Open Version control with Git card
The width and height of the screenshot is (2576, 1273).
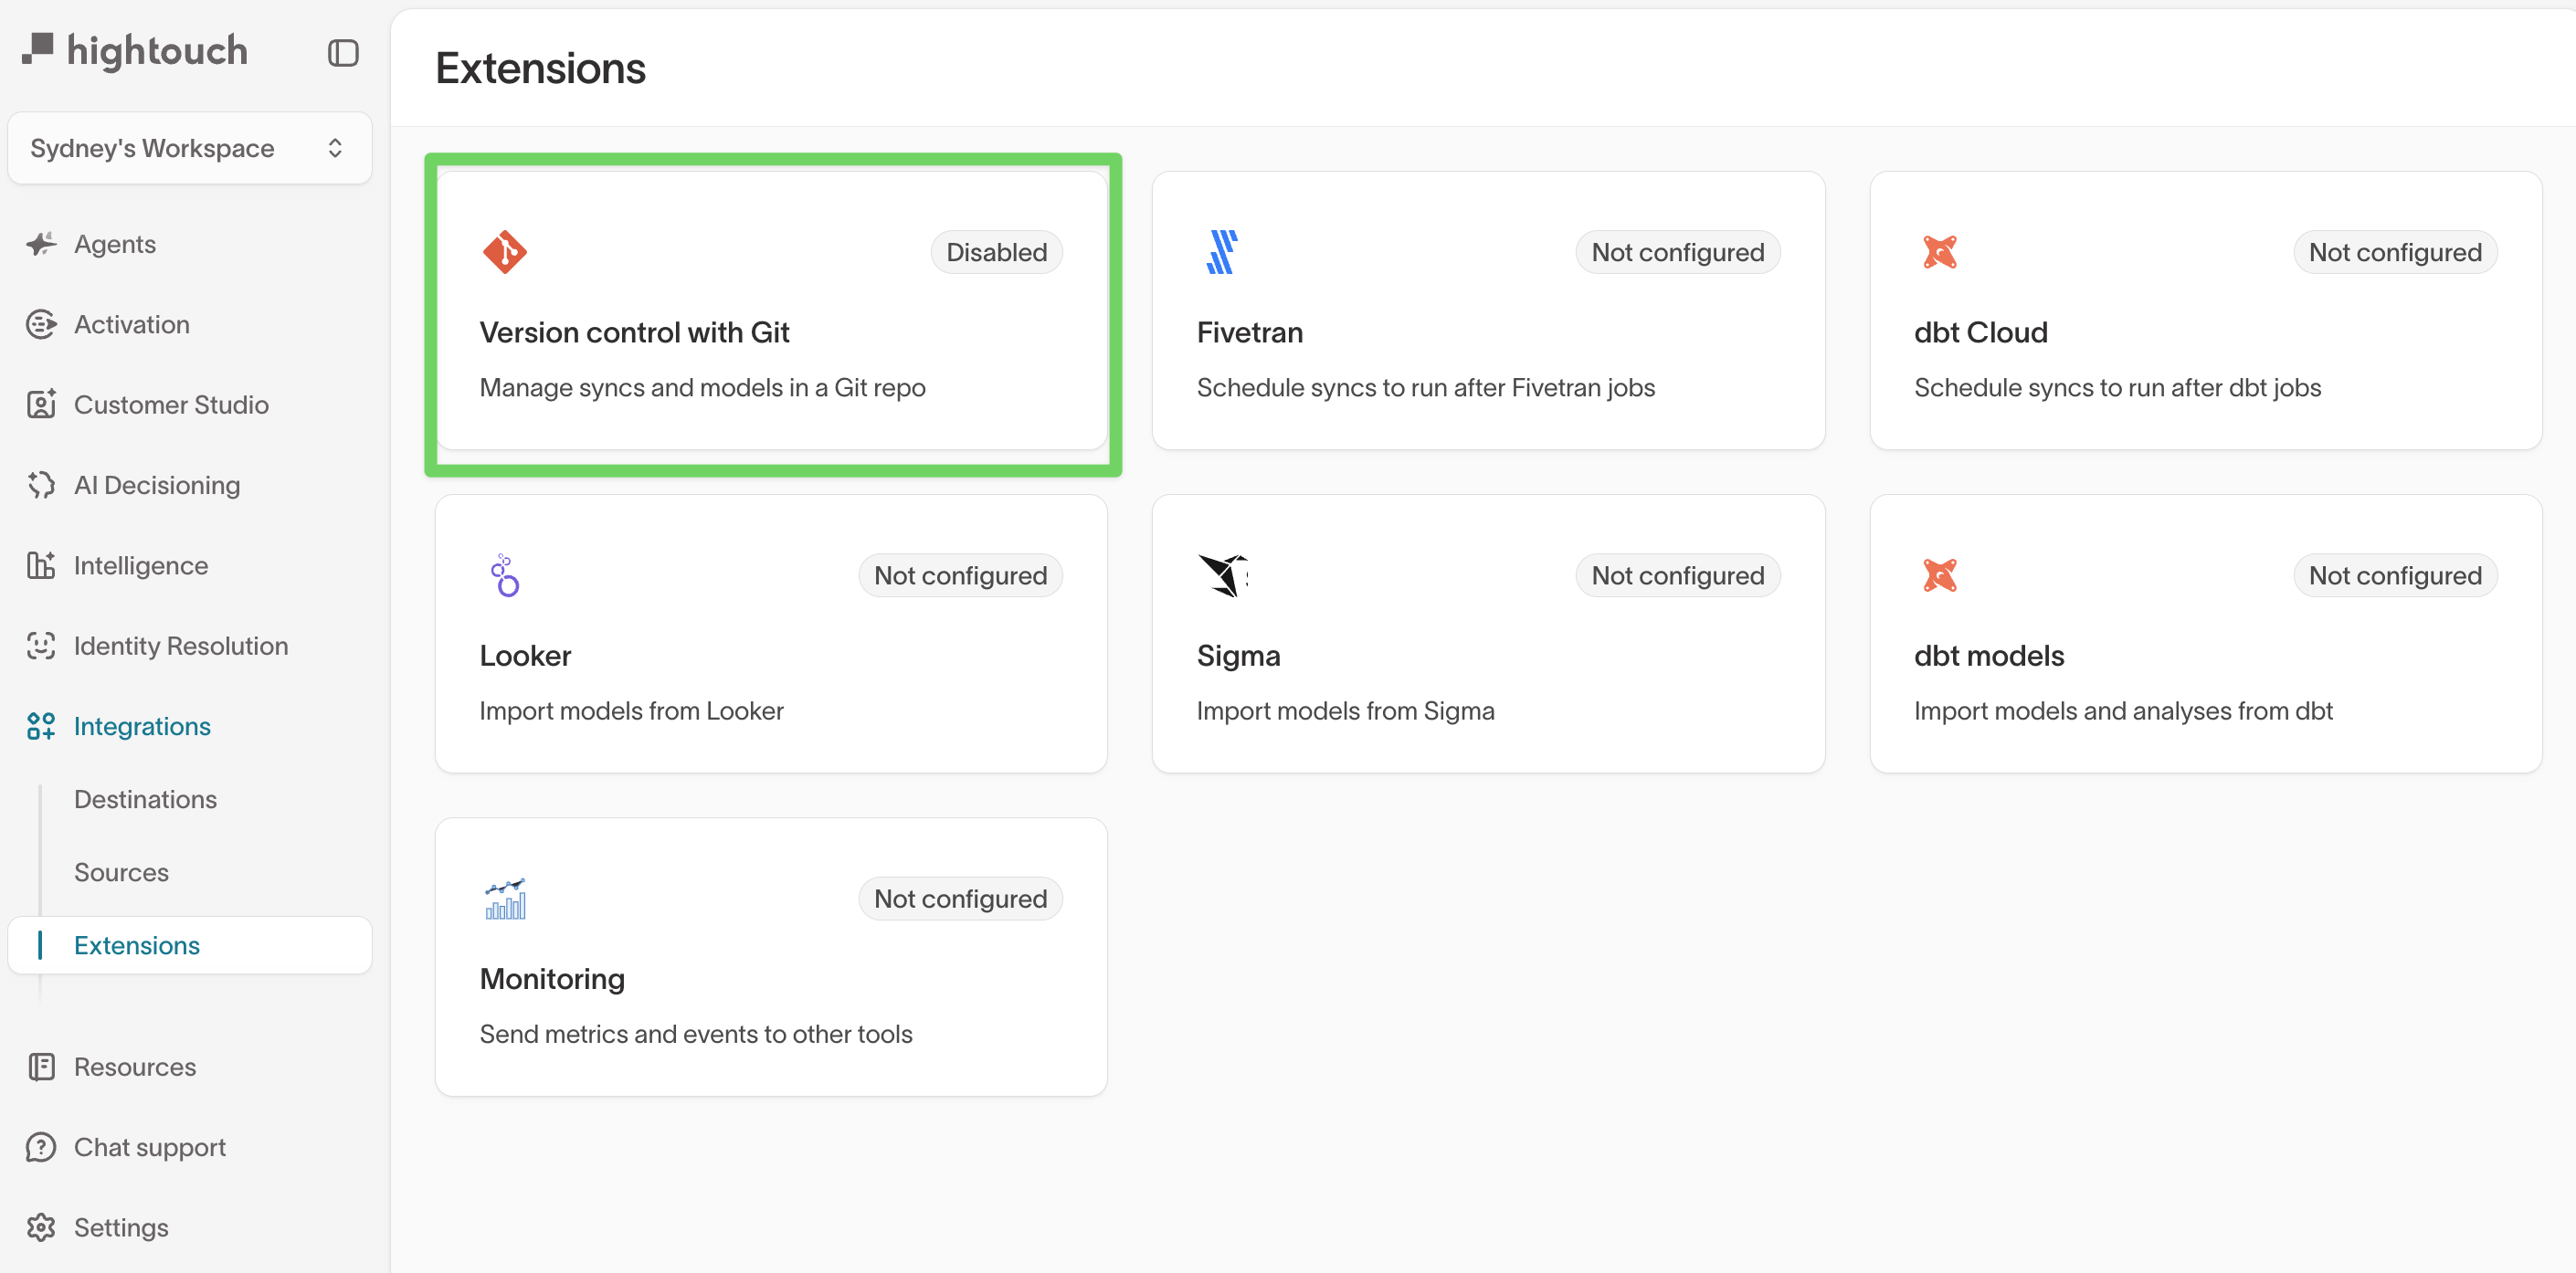click(x=771, y=311)
